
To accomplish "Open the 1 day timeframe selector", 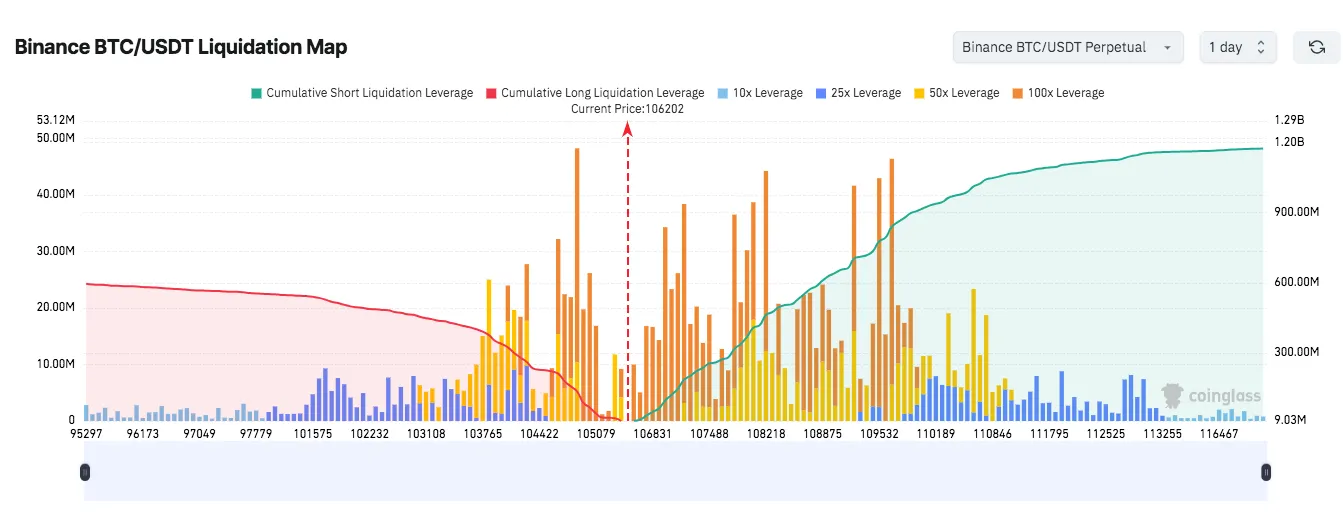I will (x=1238, y=47).
